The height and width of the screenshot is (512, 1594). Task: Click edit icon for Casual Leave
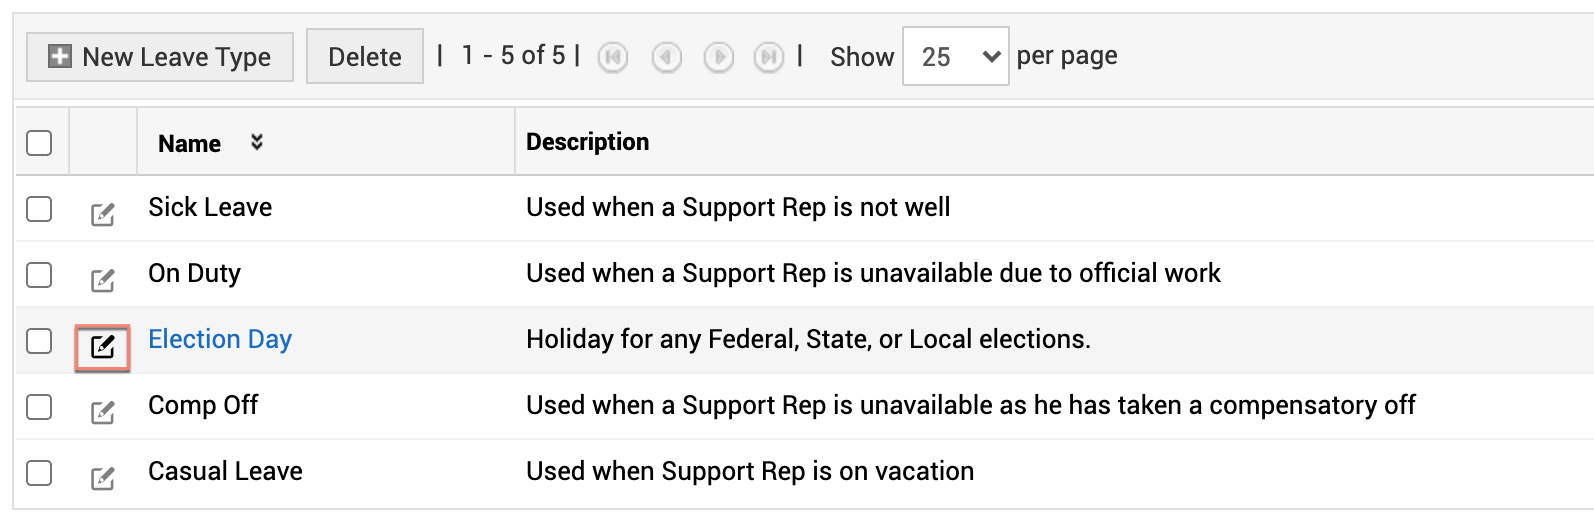(x=103, y=478)
